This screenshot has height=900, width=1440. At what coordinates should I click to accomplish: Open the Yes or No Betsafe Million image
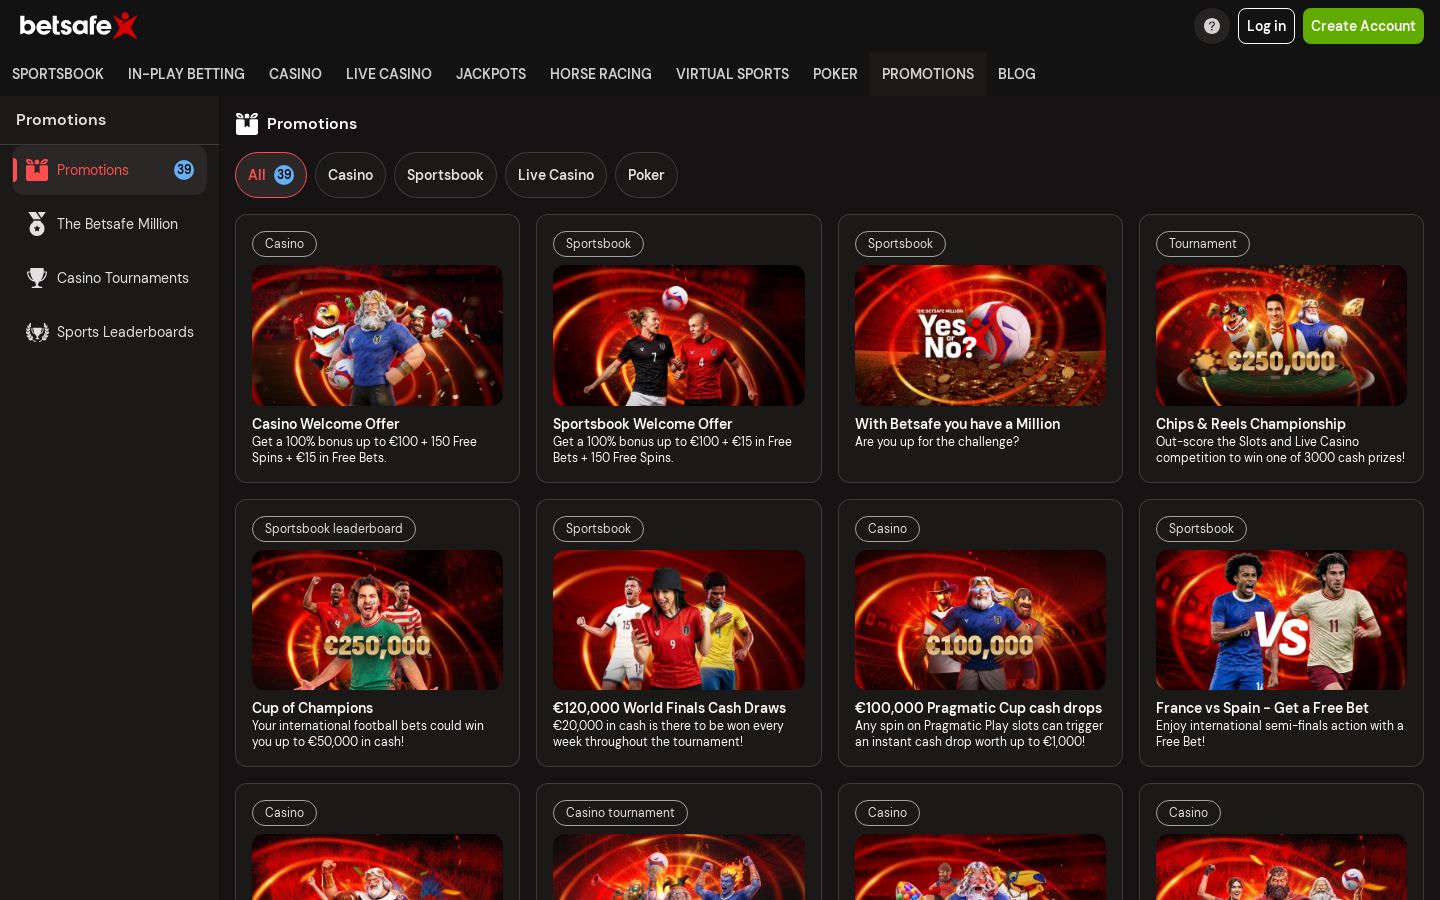point(980,335)
